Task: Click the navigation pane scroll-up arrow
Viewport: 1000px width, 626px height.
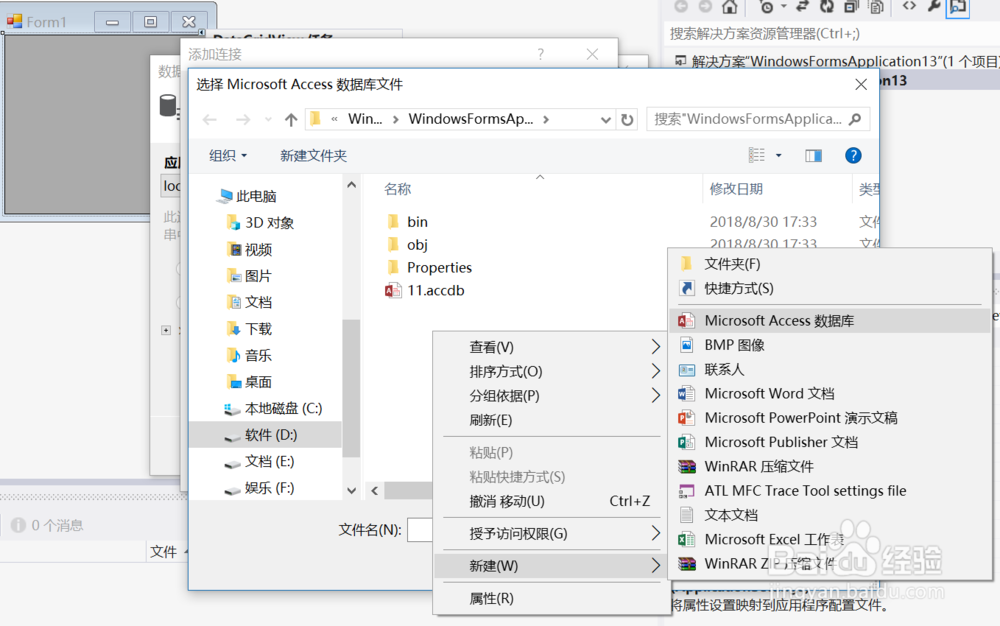Action: click(x=351, y=185)
